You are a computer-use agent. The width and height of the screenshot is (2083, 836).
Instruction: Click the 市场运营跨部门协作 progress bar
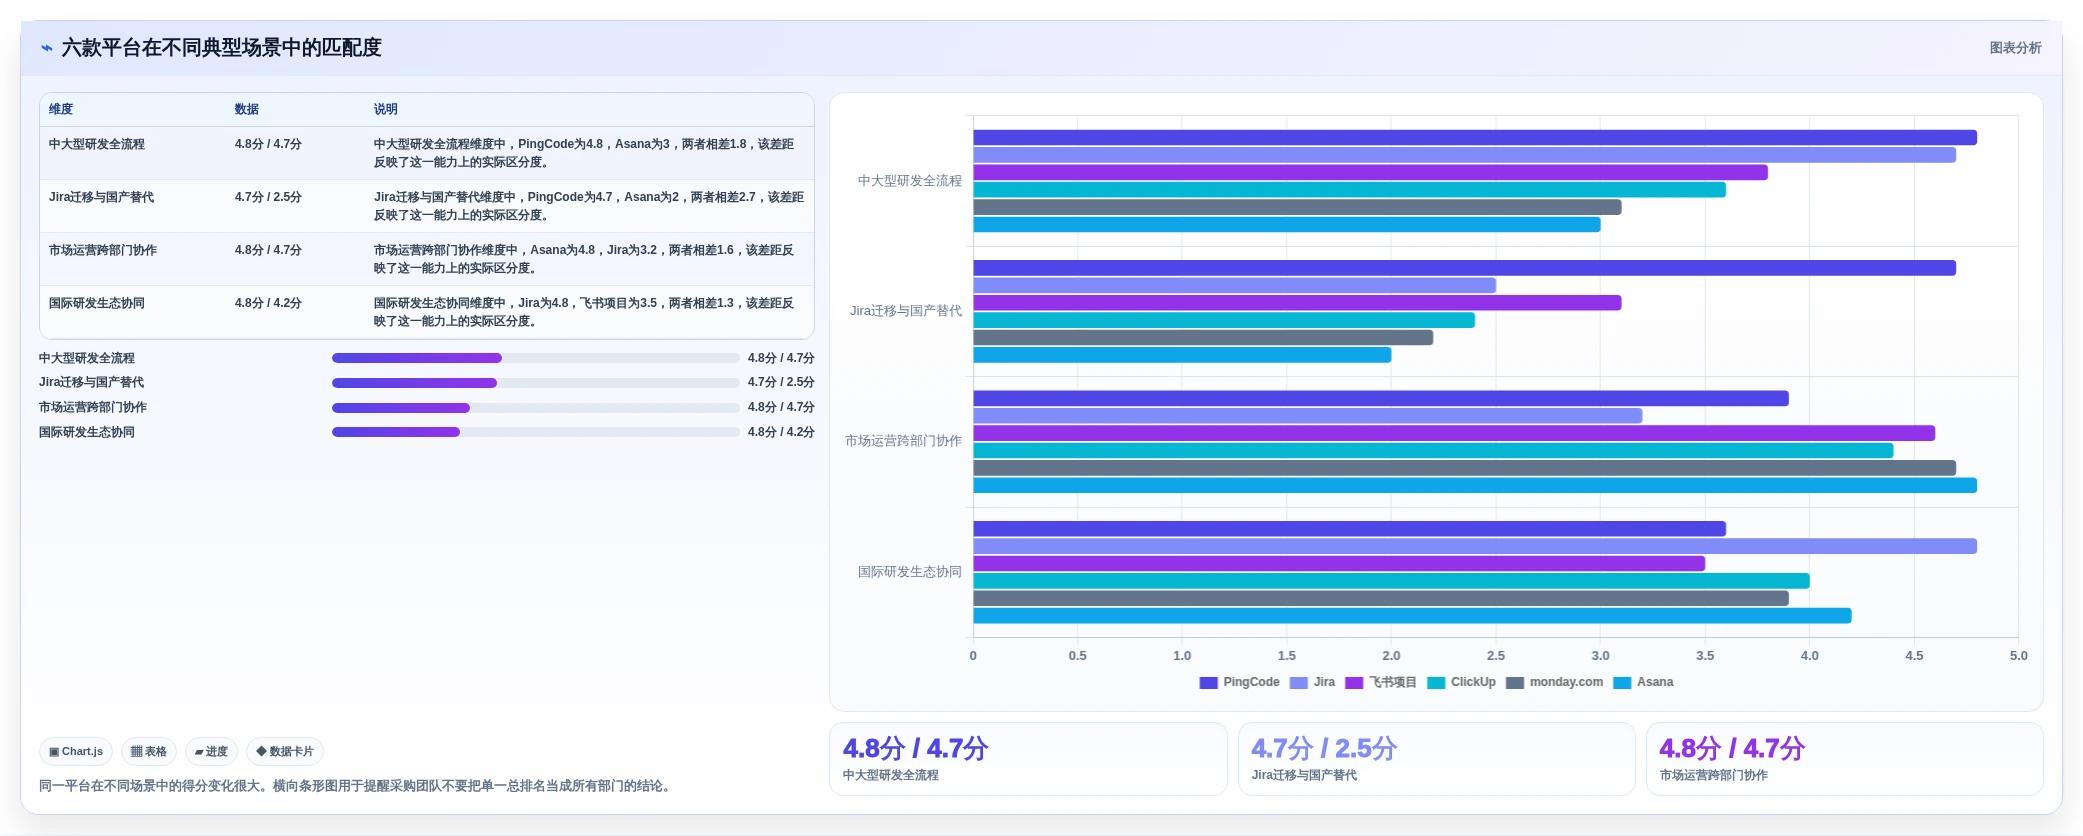tap(535, 408)
